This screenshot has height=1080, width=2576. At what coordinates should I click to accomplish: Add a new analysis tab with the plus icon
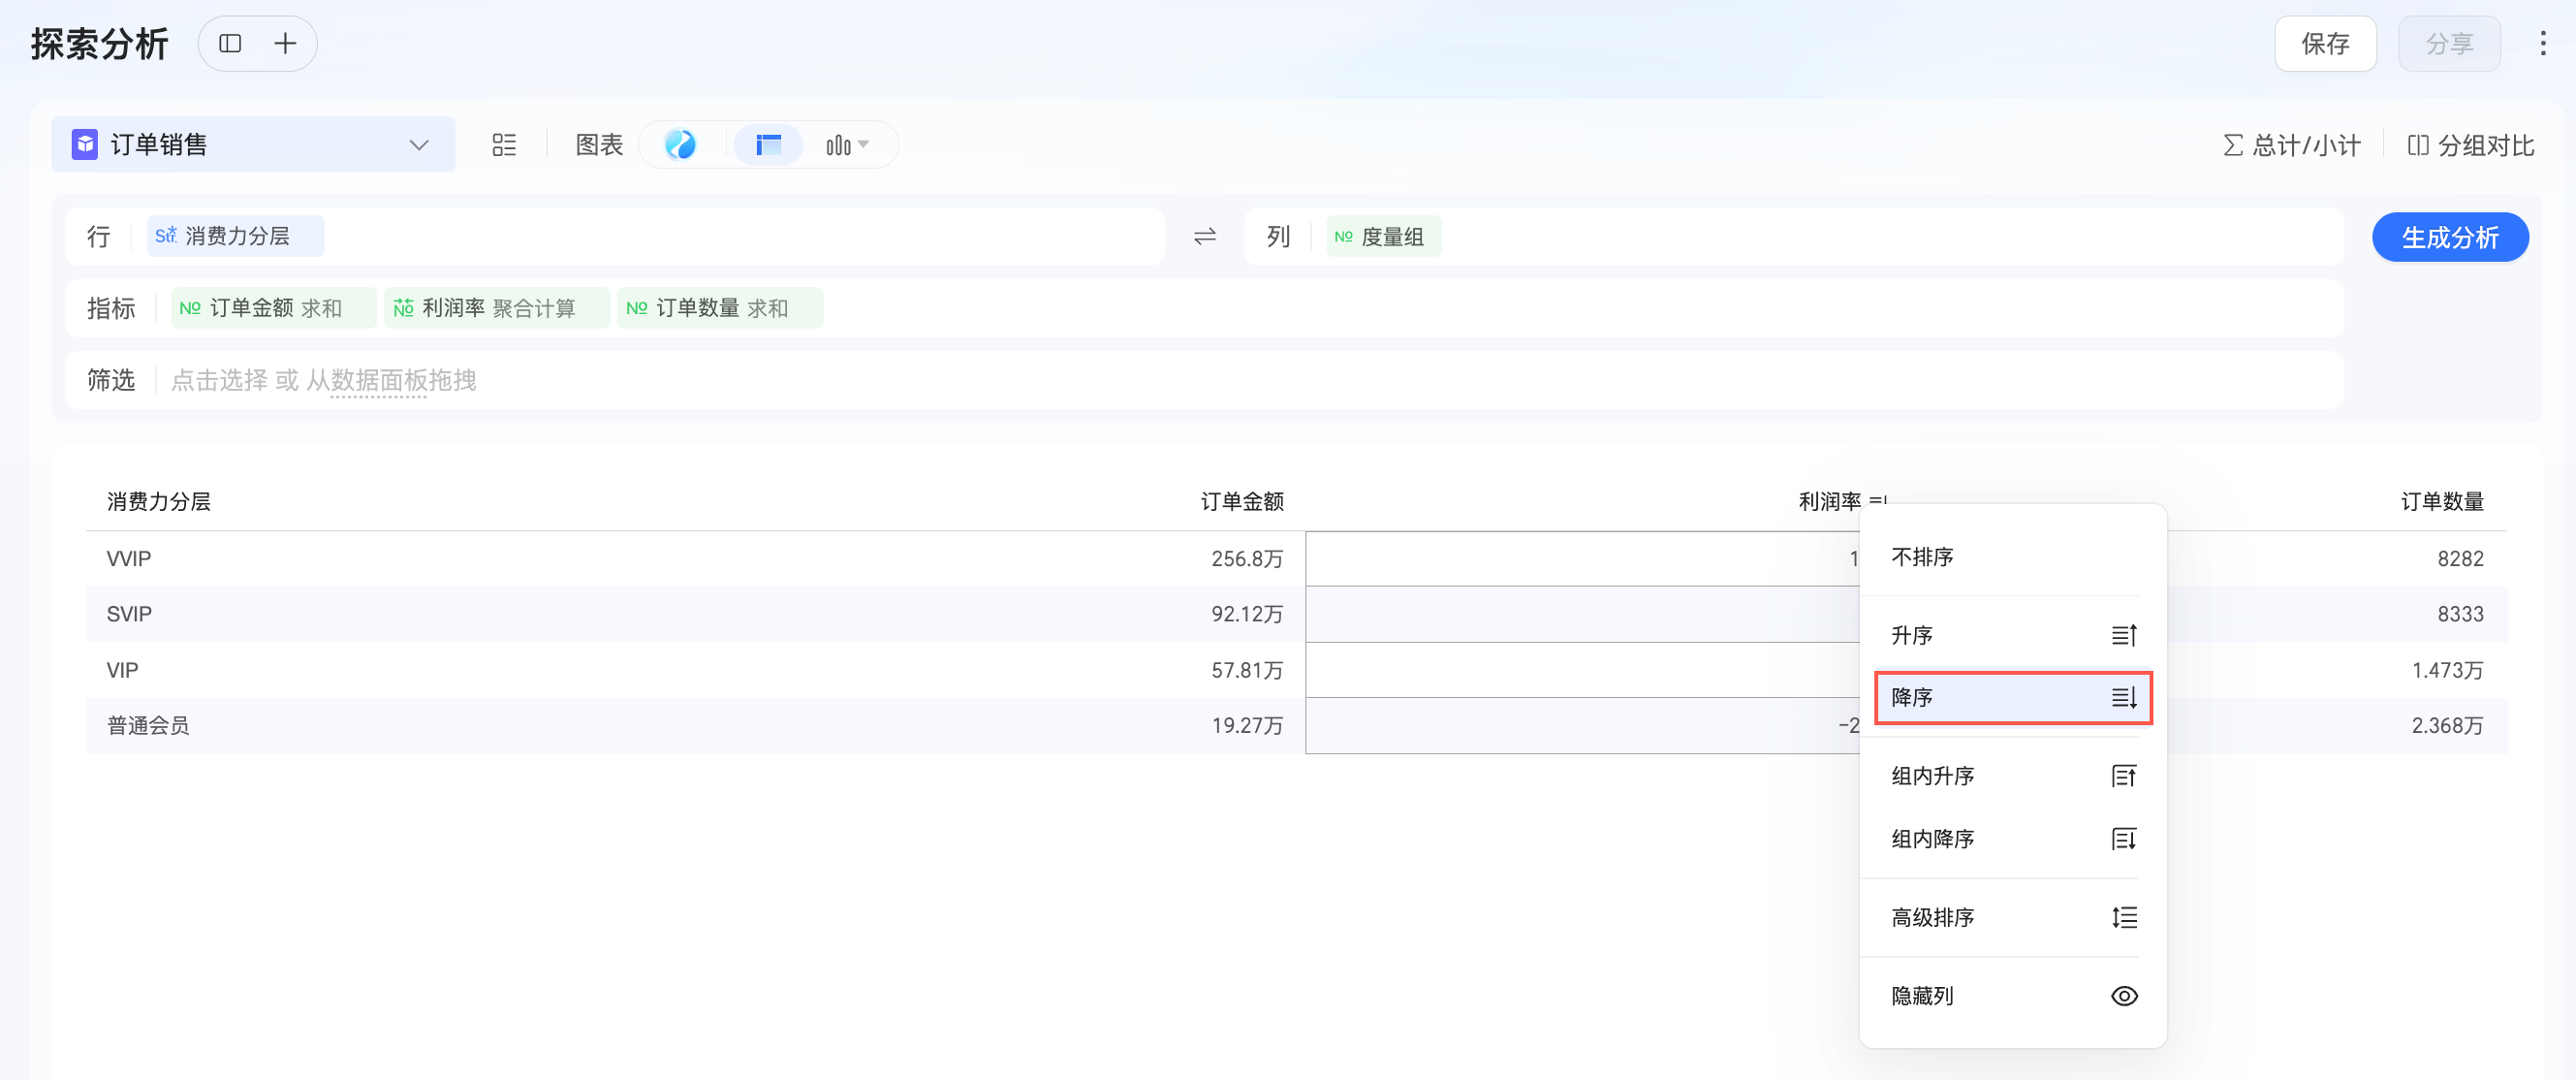tap(285, 43)
